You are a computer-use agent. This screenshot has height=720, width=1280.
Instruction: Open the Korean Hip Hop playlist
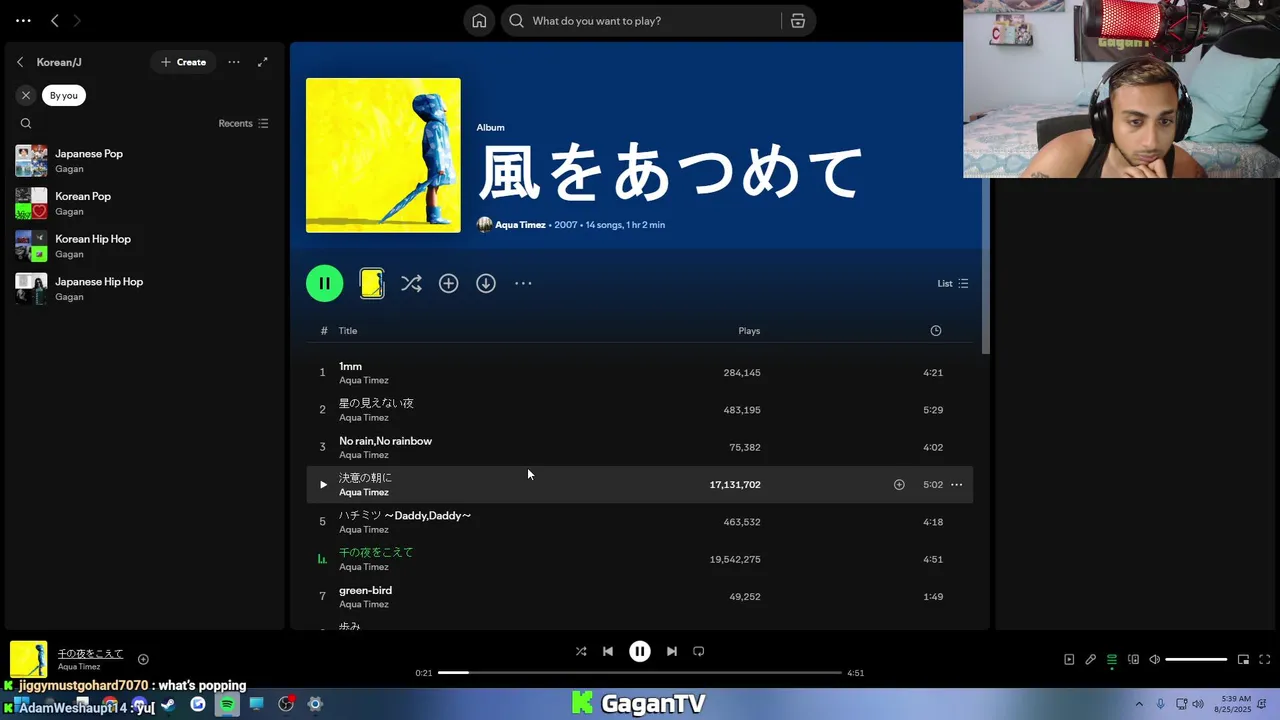tap(145, 246)
